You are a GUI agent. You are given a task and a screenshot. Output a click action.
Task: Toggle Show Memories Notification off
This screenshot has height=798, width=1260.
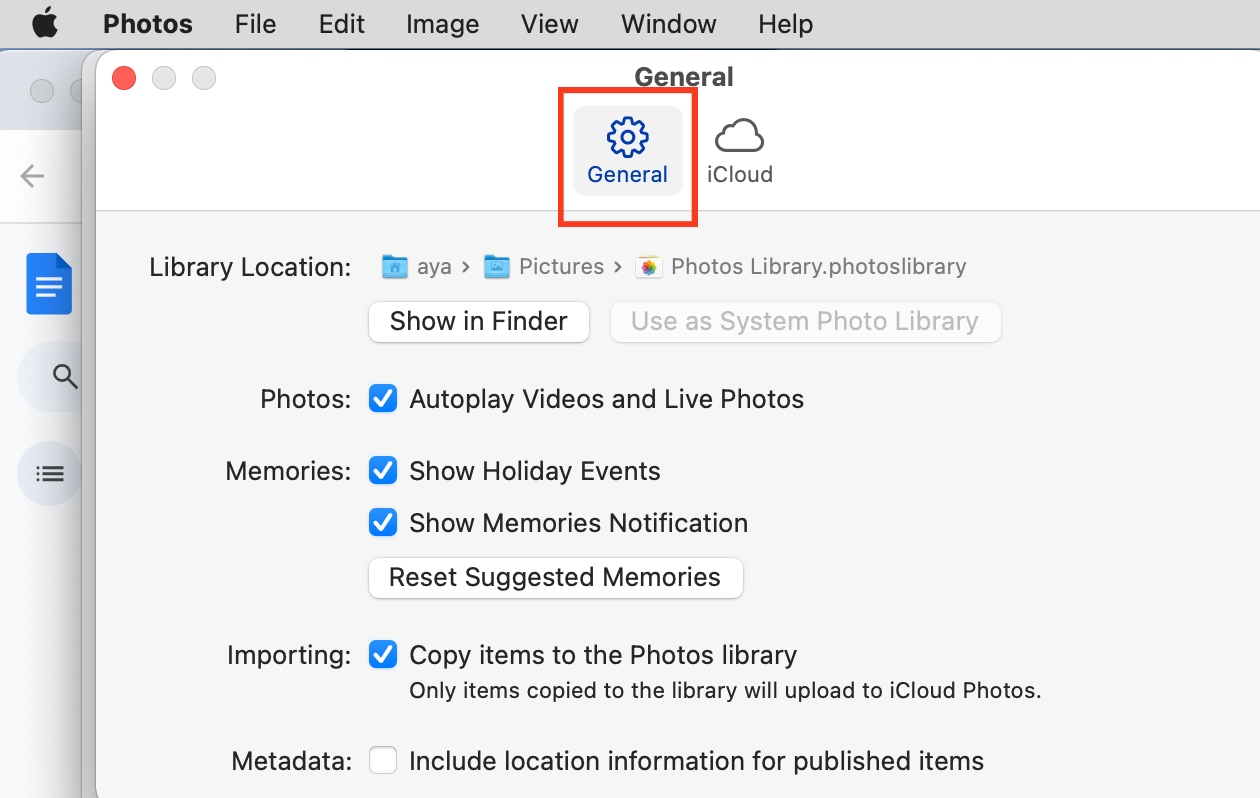click(x=383, y=522)
